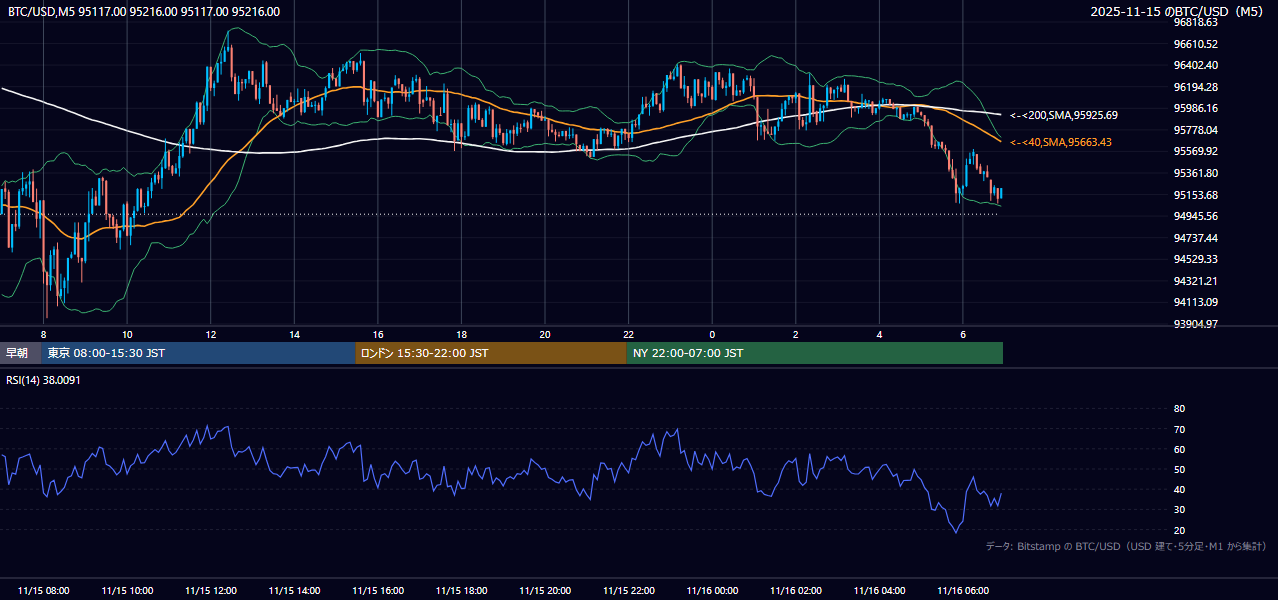Click hour tick 16 below price chart
Viewport: 1278px width, 600px height.
click(x=378, y=334)
